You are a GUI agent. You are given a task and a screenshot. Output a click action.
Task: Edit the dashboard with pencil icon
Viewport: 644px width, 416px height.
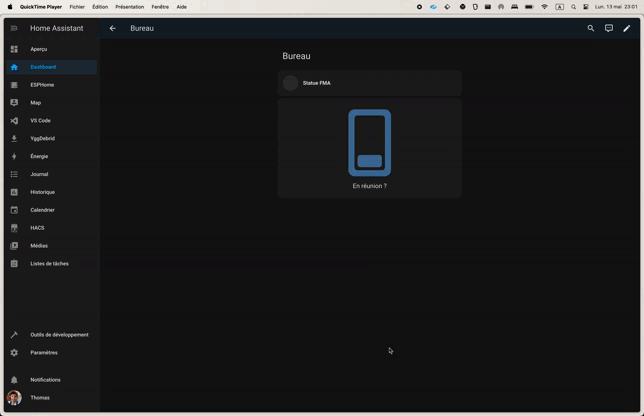tap(627, 28)
